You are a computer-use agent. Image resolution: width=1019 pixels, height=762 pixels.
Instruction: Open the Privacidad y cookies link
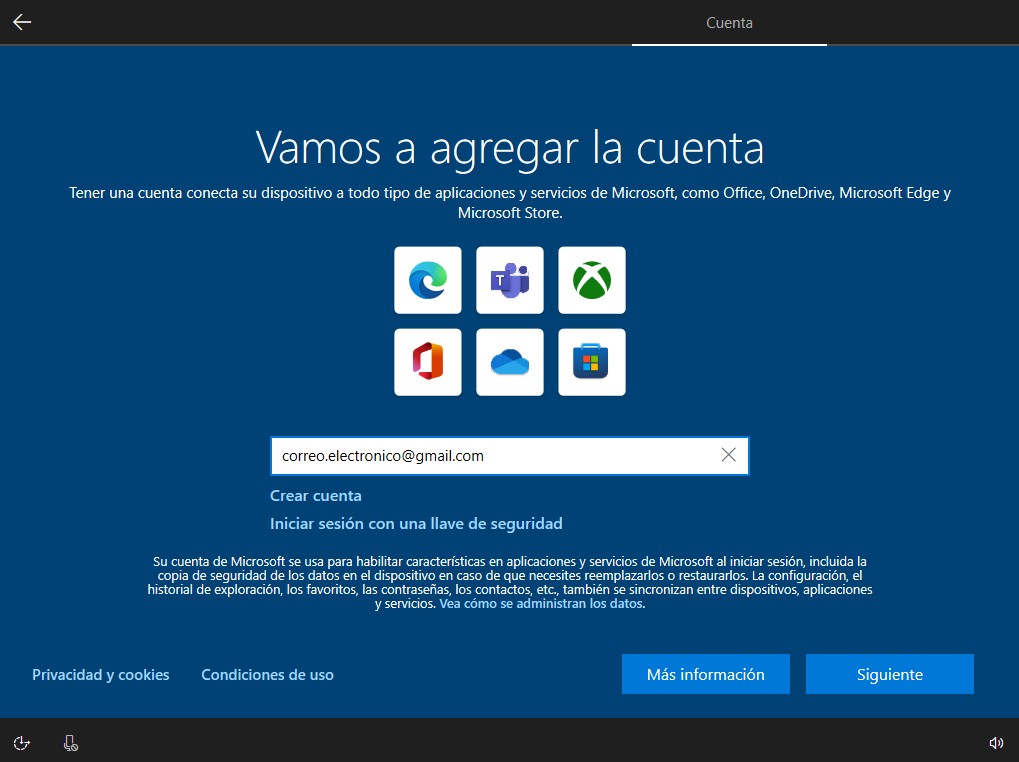pyautogui.click(x=101, y=674)
